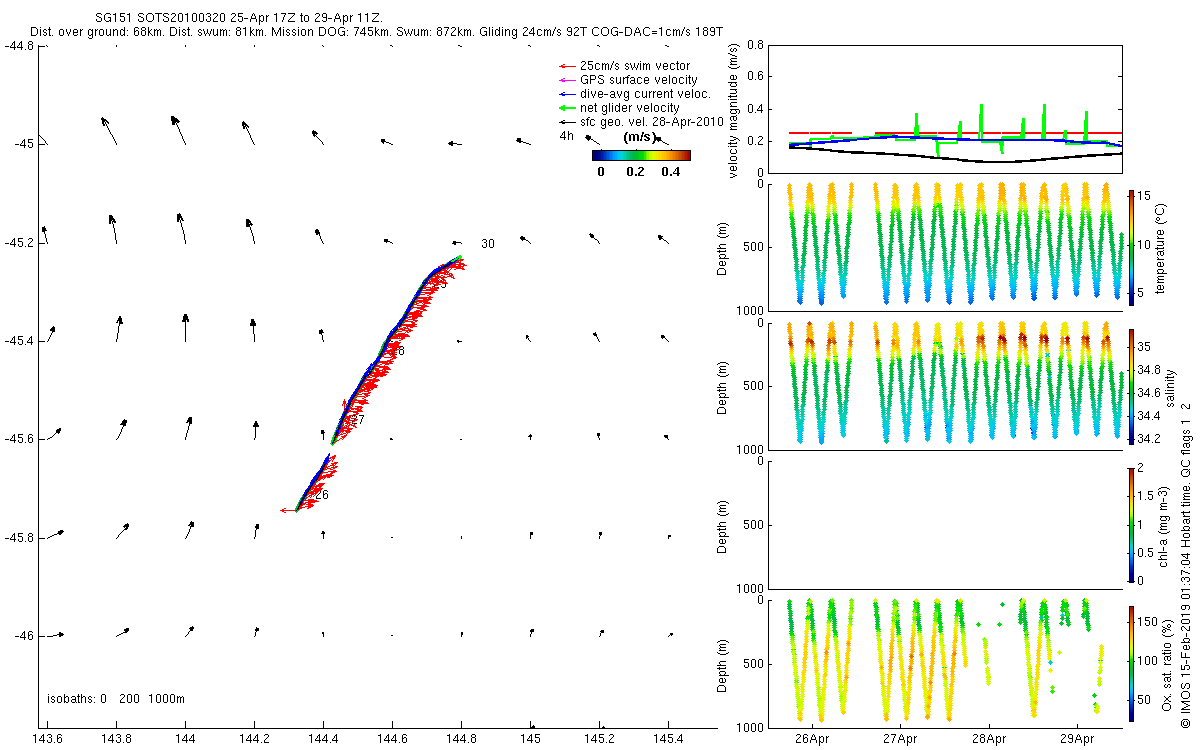Click green arrow beside net glider velocity

click(566, 108)
